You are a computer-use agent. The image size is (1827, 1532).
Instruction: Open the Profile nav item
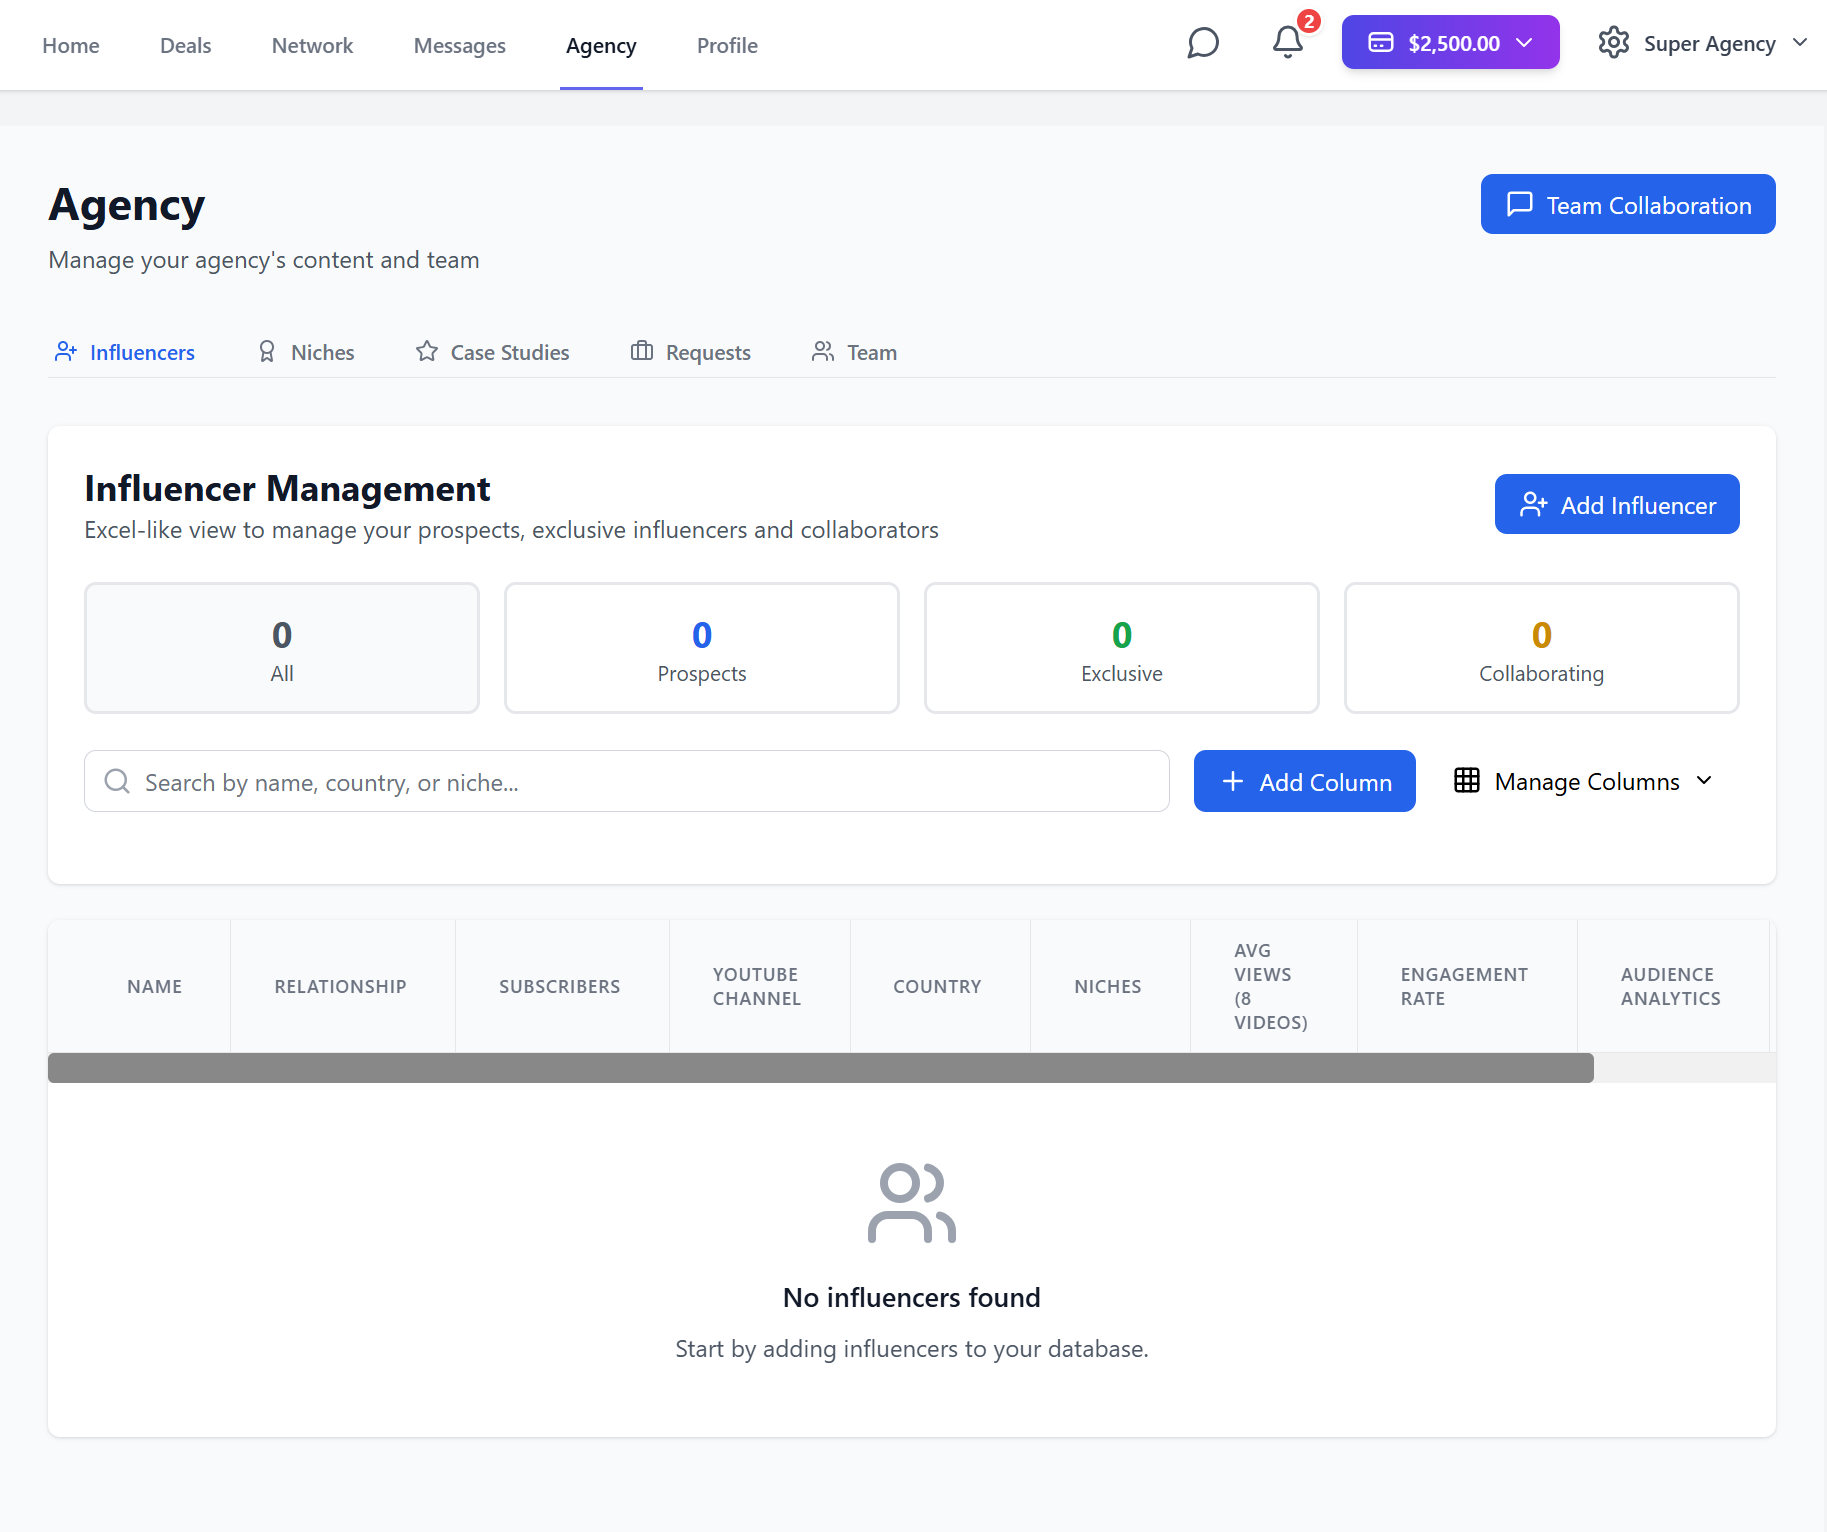[727, 45]
